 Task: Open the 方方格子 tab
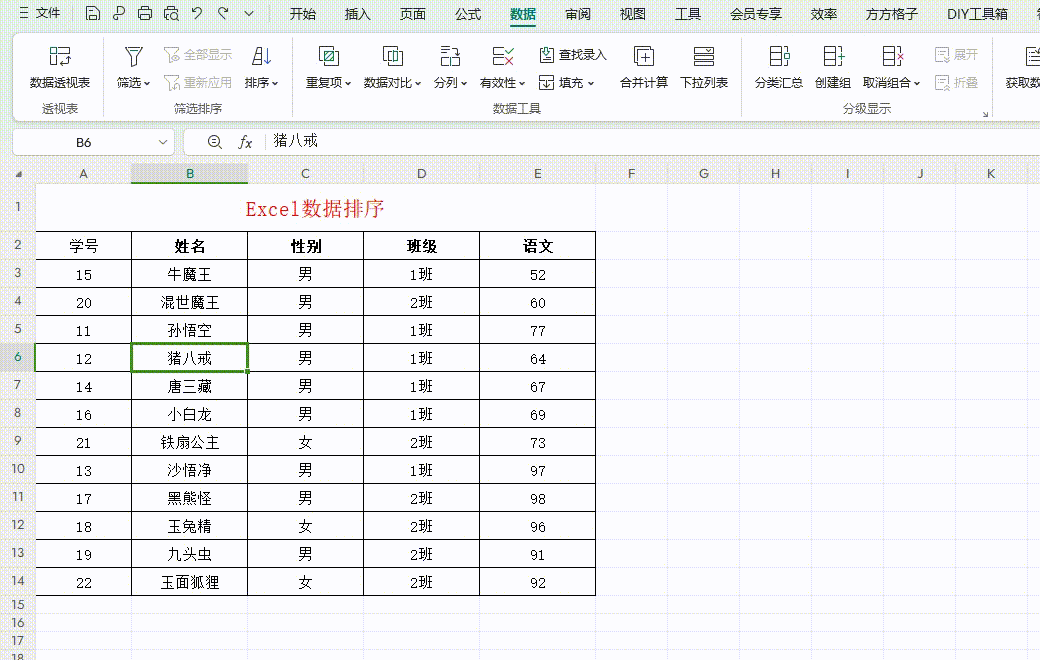tap(892, 14)
